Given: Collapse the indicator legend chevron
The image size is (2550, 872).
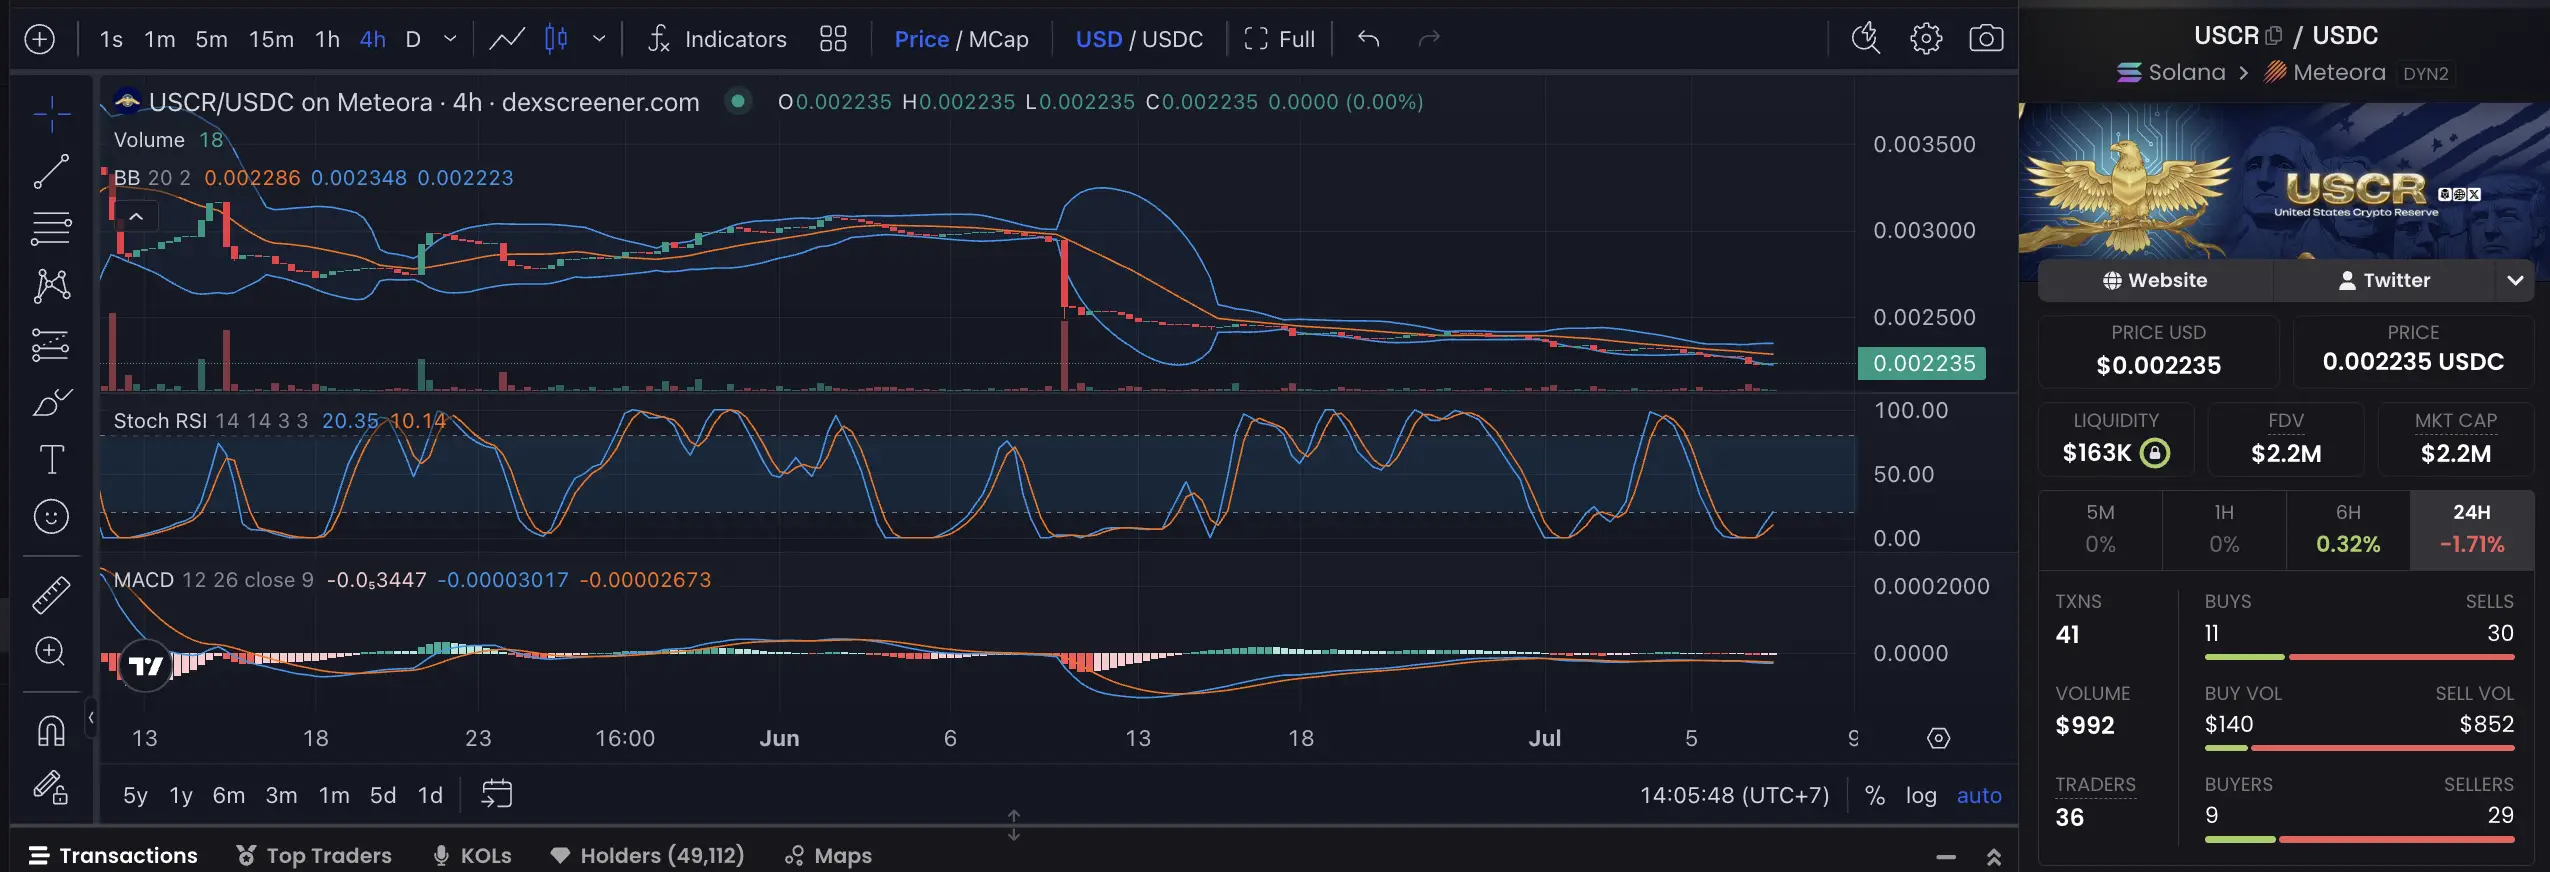Looking at the screenshot, I should point(136,217).
